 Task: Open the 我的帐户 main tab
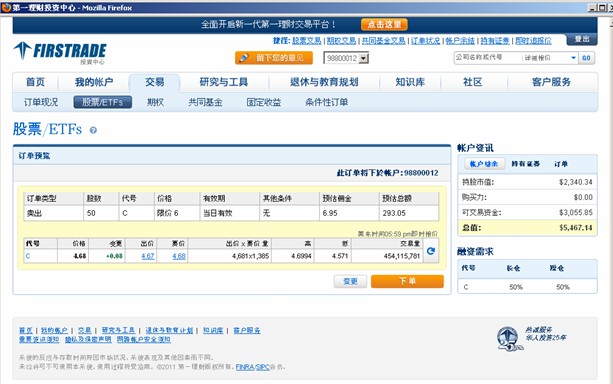(94, 82)
